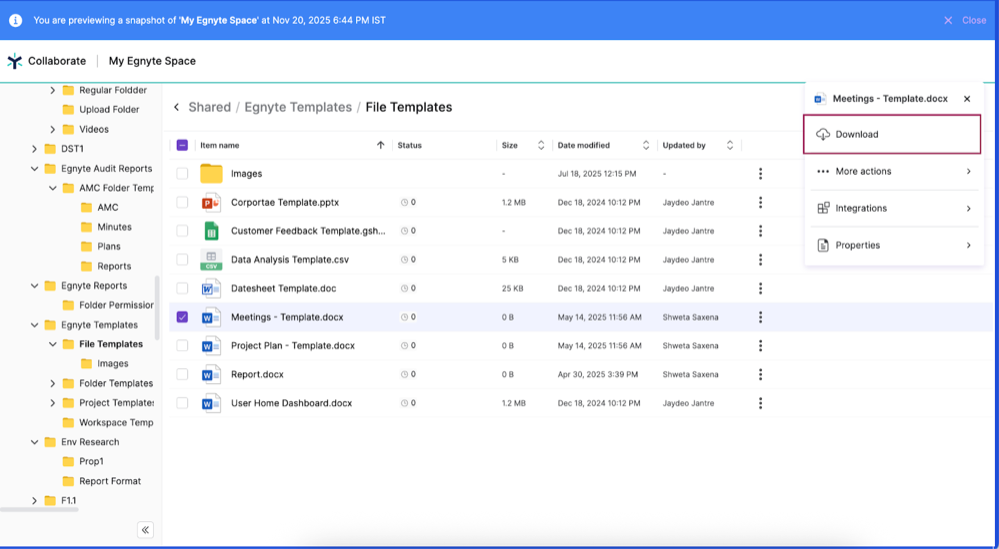Viewport: 999px width, 549px height.
Task: Click the Customer Feedback Template sheets icon
Action: [x=211, y=231]
